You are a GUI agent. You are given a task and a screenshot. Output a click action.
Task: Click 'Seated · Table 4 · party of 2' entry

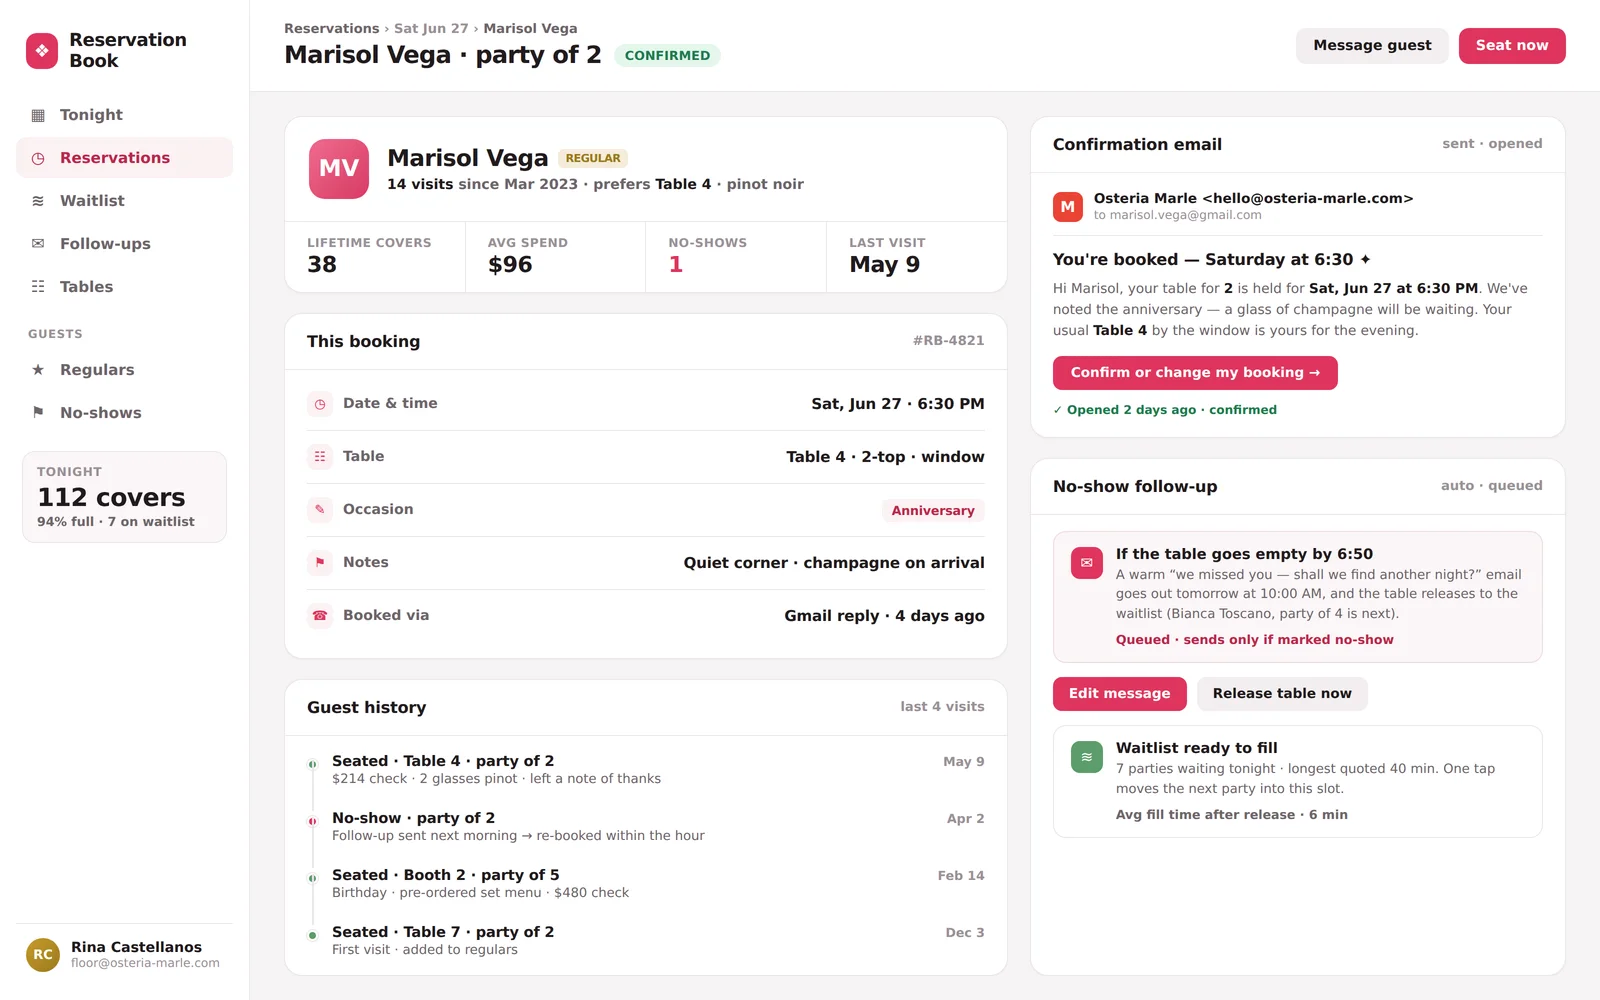pyautogui.click(x=443, y=761)
